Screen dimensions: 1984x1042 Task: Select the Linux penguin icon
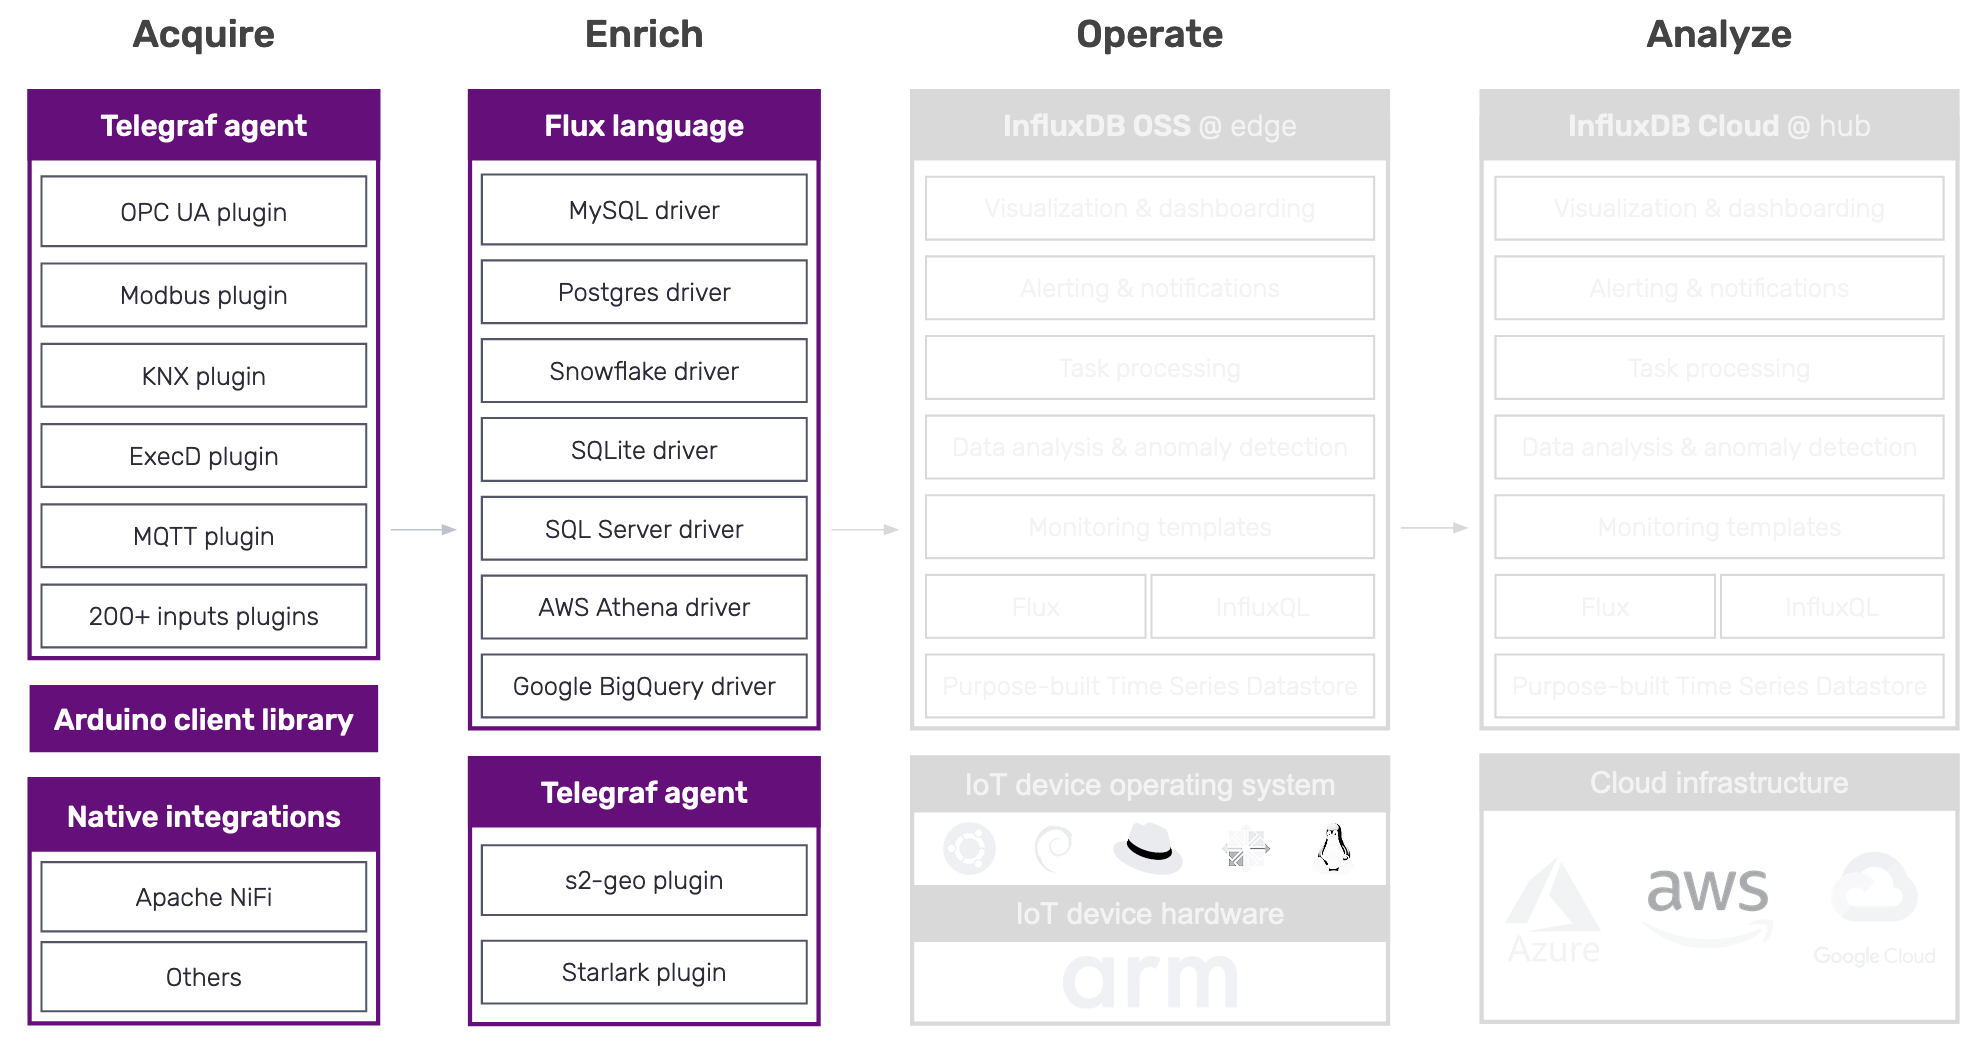point(1333,848)
